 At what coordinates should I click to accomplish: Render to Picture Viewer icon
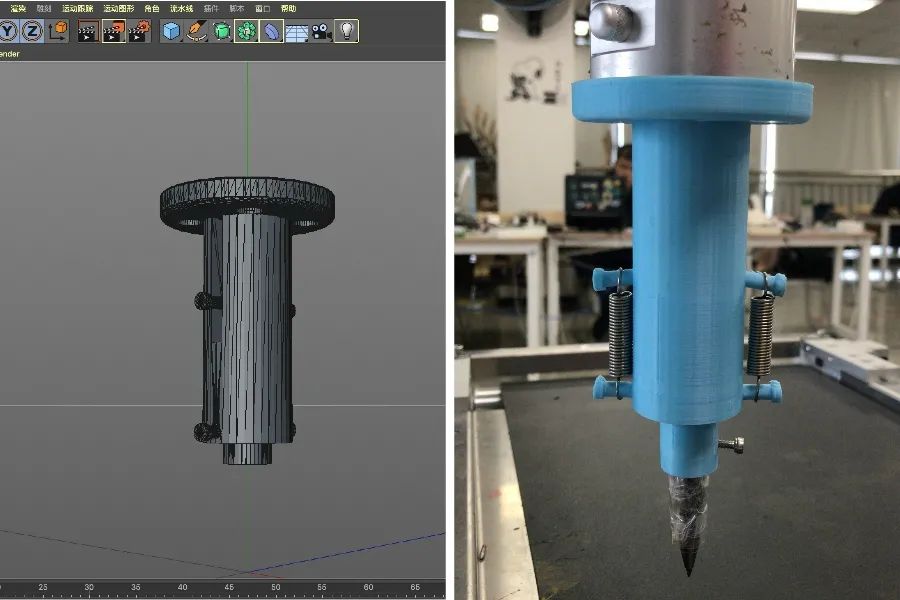114,31
